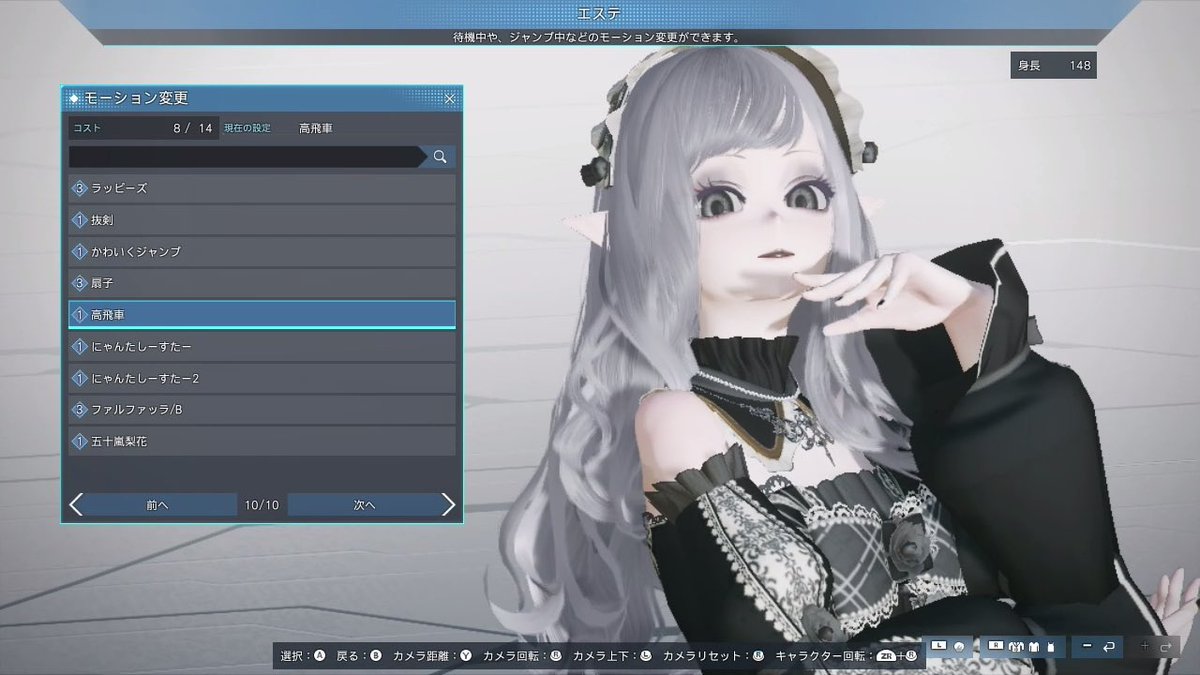Click the キャラクター回転 ZR hint
1200x675 pixels.
pos(846,656)
